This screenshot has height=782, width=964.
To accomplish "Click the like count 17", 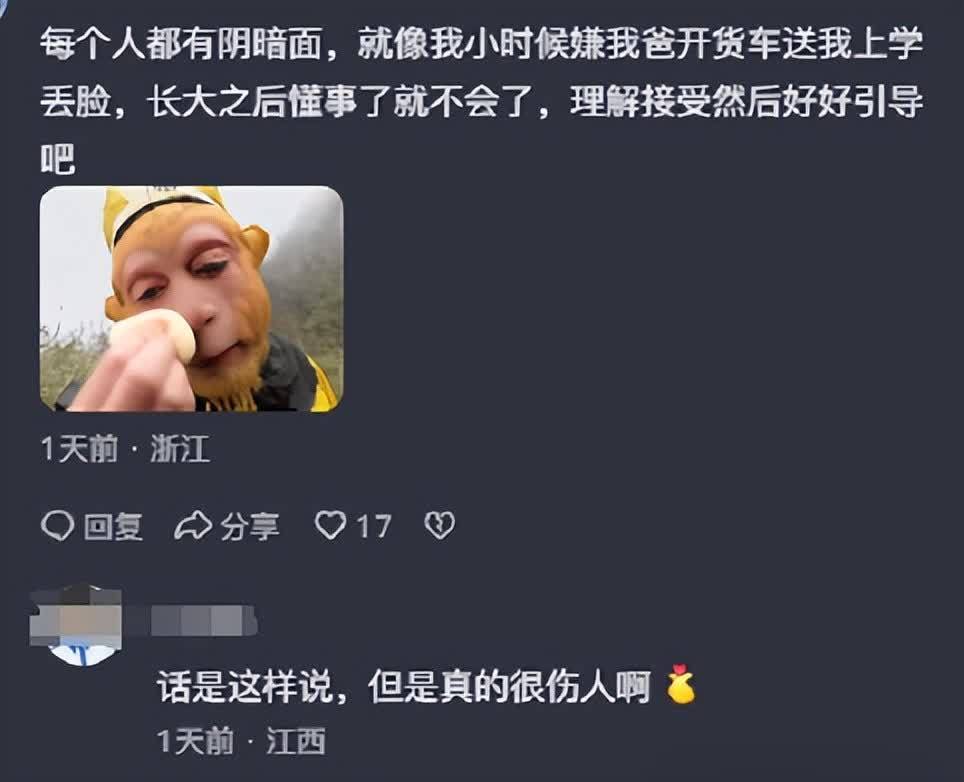I will tap(373, 526).
